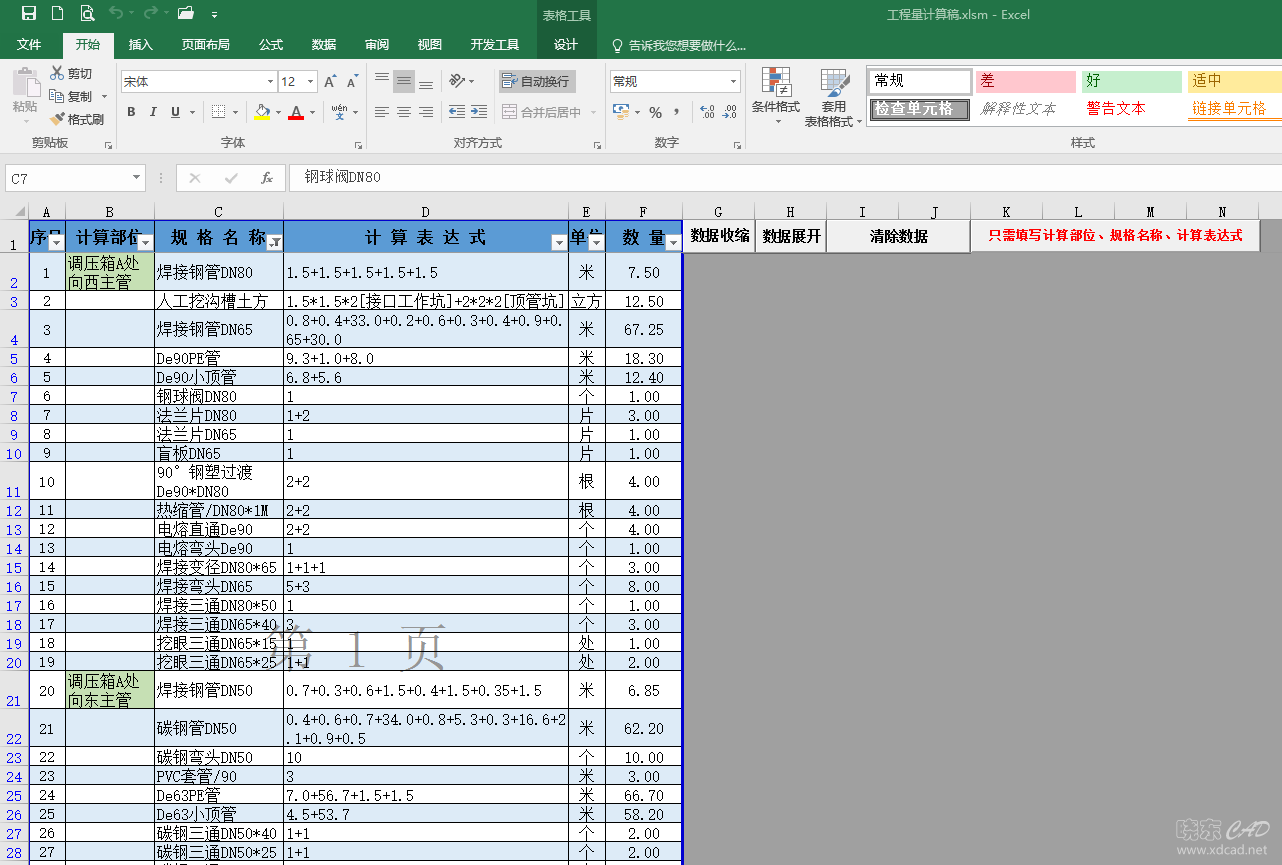Click the 粘贴 paste clipboard icon
The height and width of the screenshot is (865, 1282).
pyautogui.click(x=25, y=84)
